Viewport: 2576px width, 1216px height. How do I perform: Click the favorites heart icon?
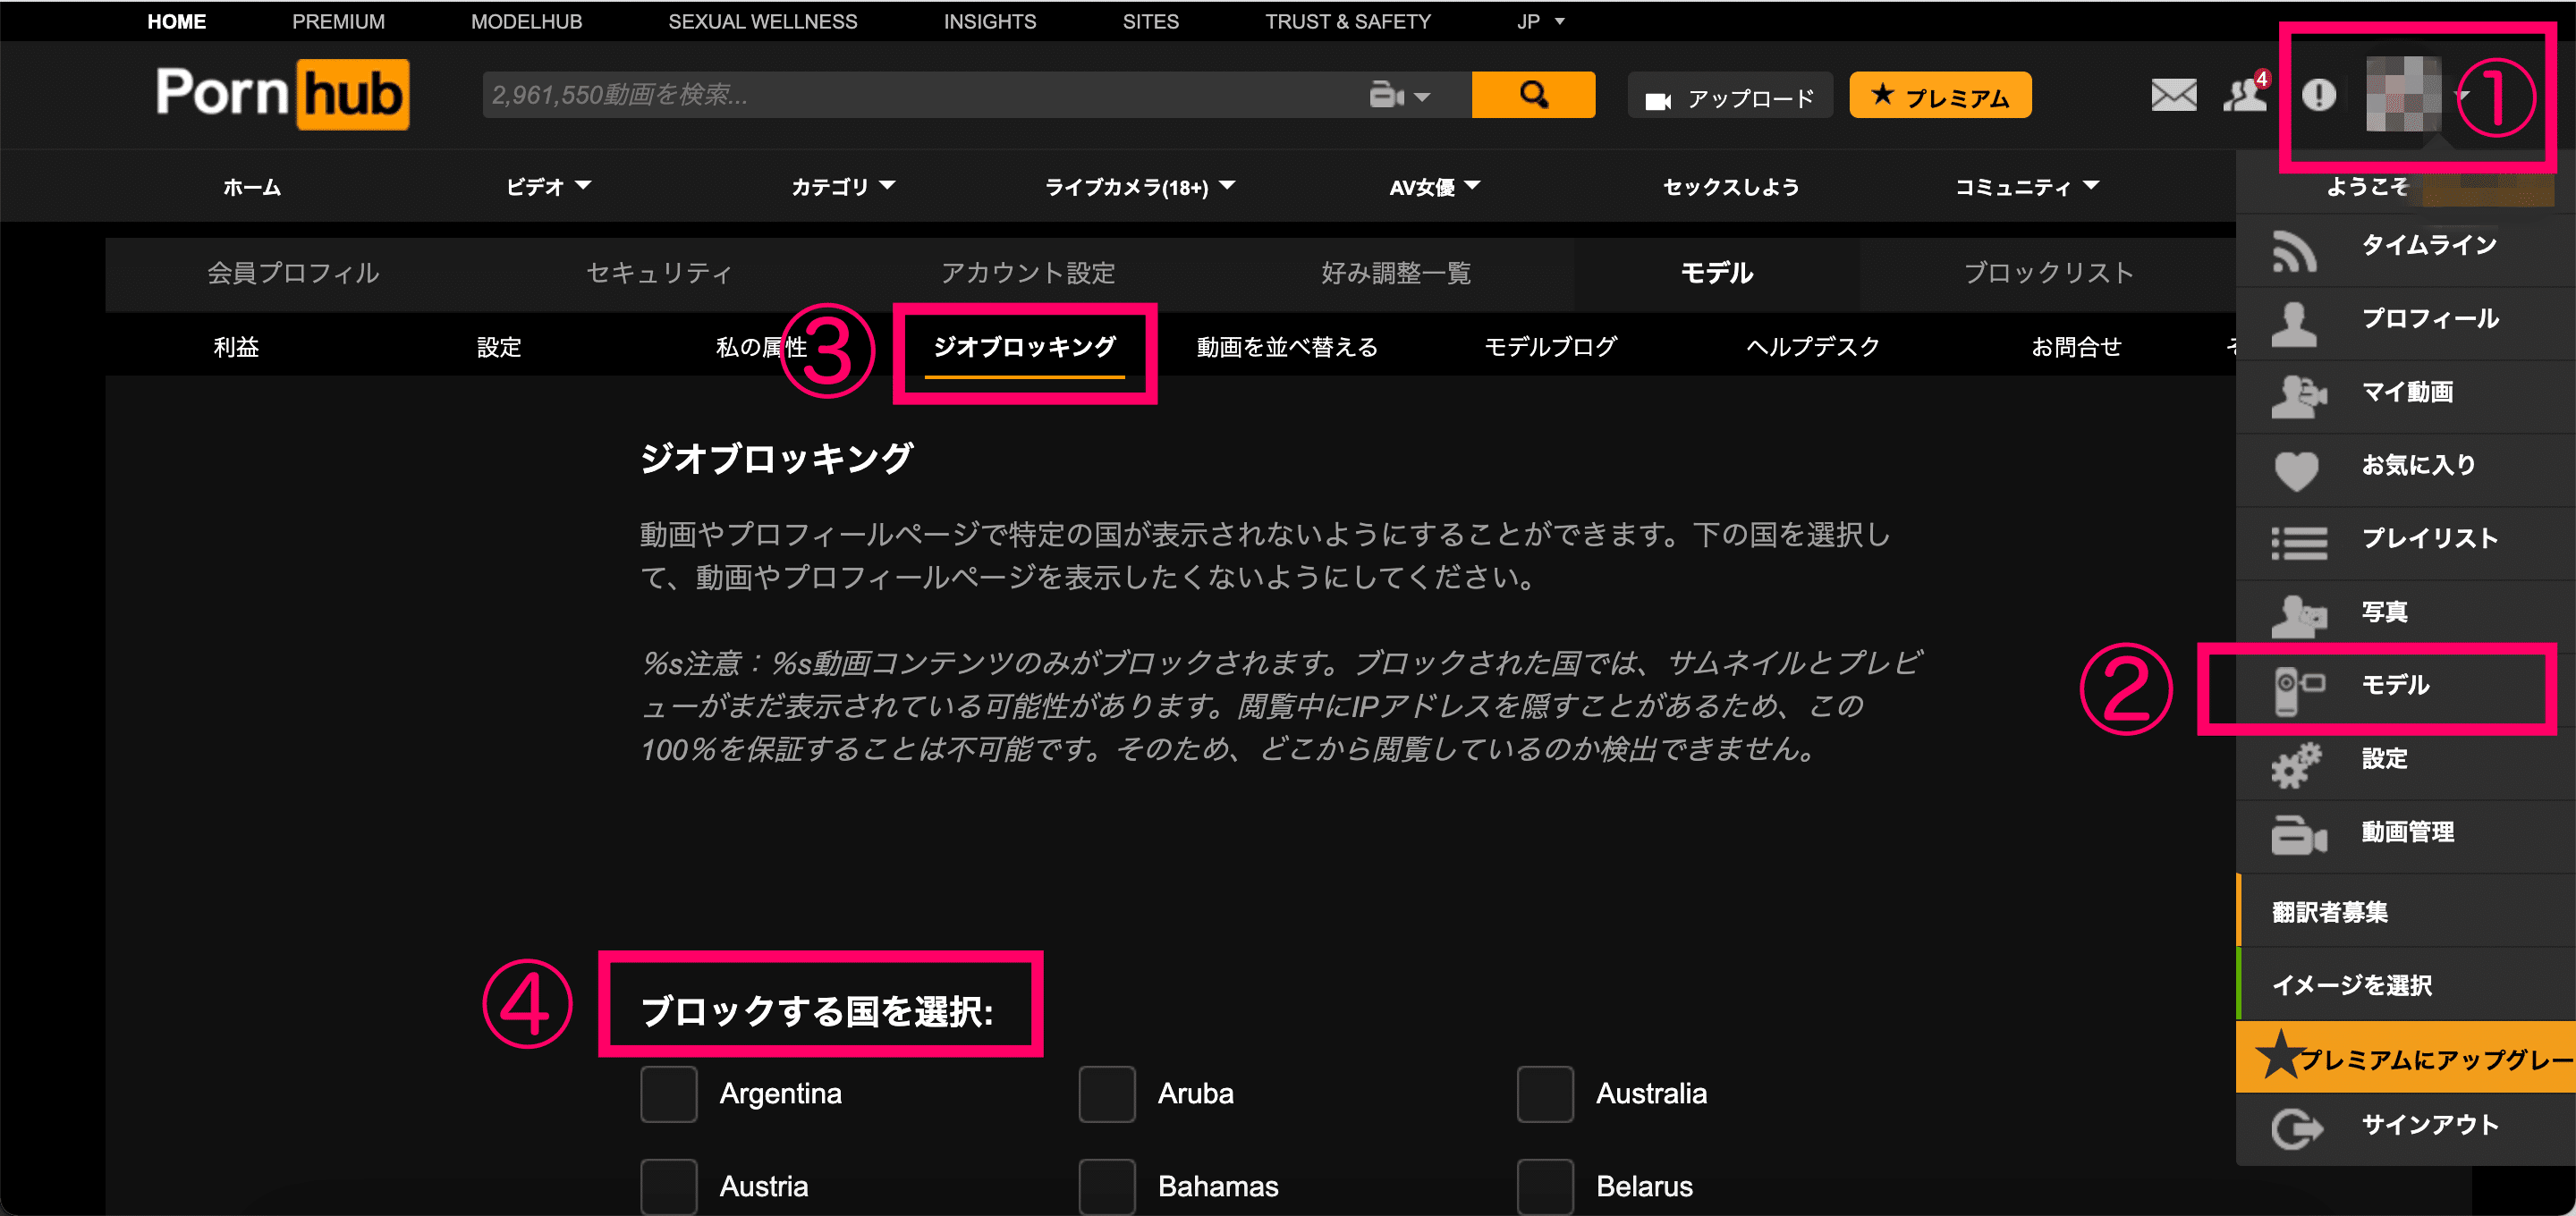(x=2296, y=470)
